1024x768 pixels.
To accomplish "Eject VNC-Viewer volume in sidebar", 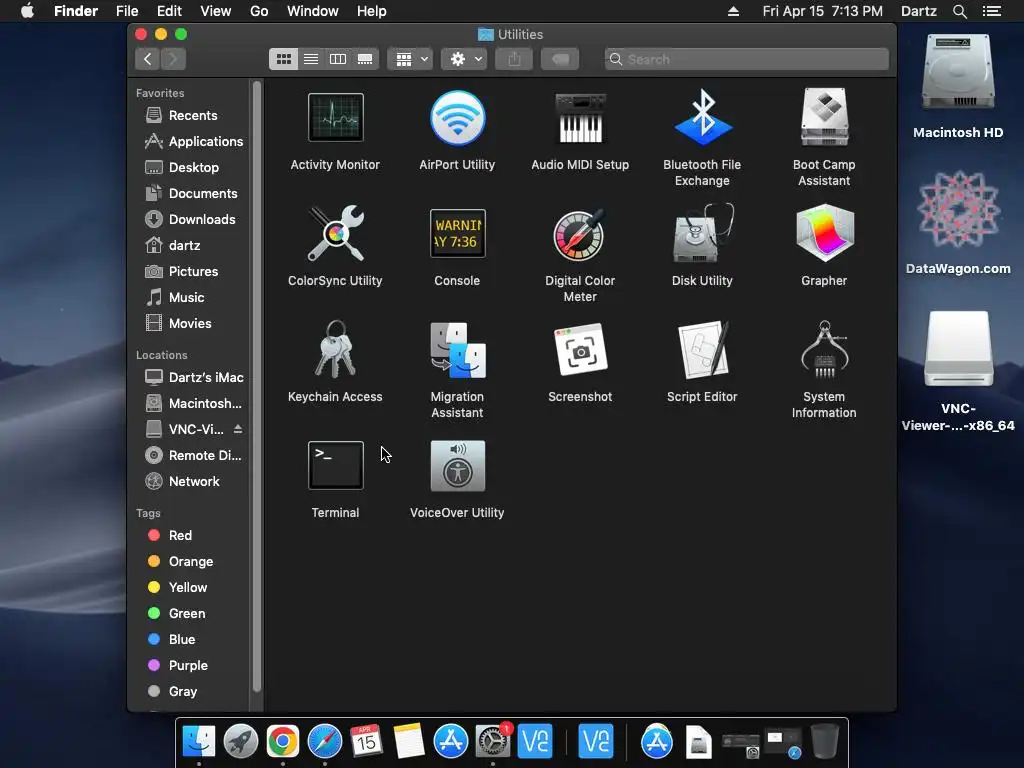I will coord(238,429).
